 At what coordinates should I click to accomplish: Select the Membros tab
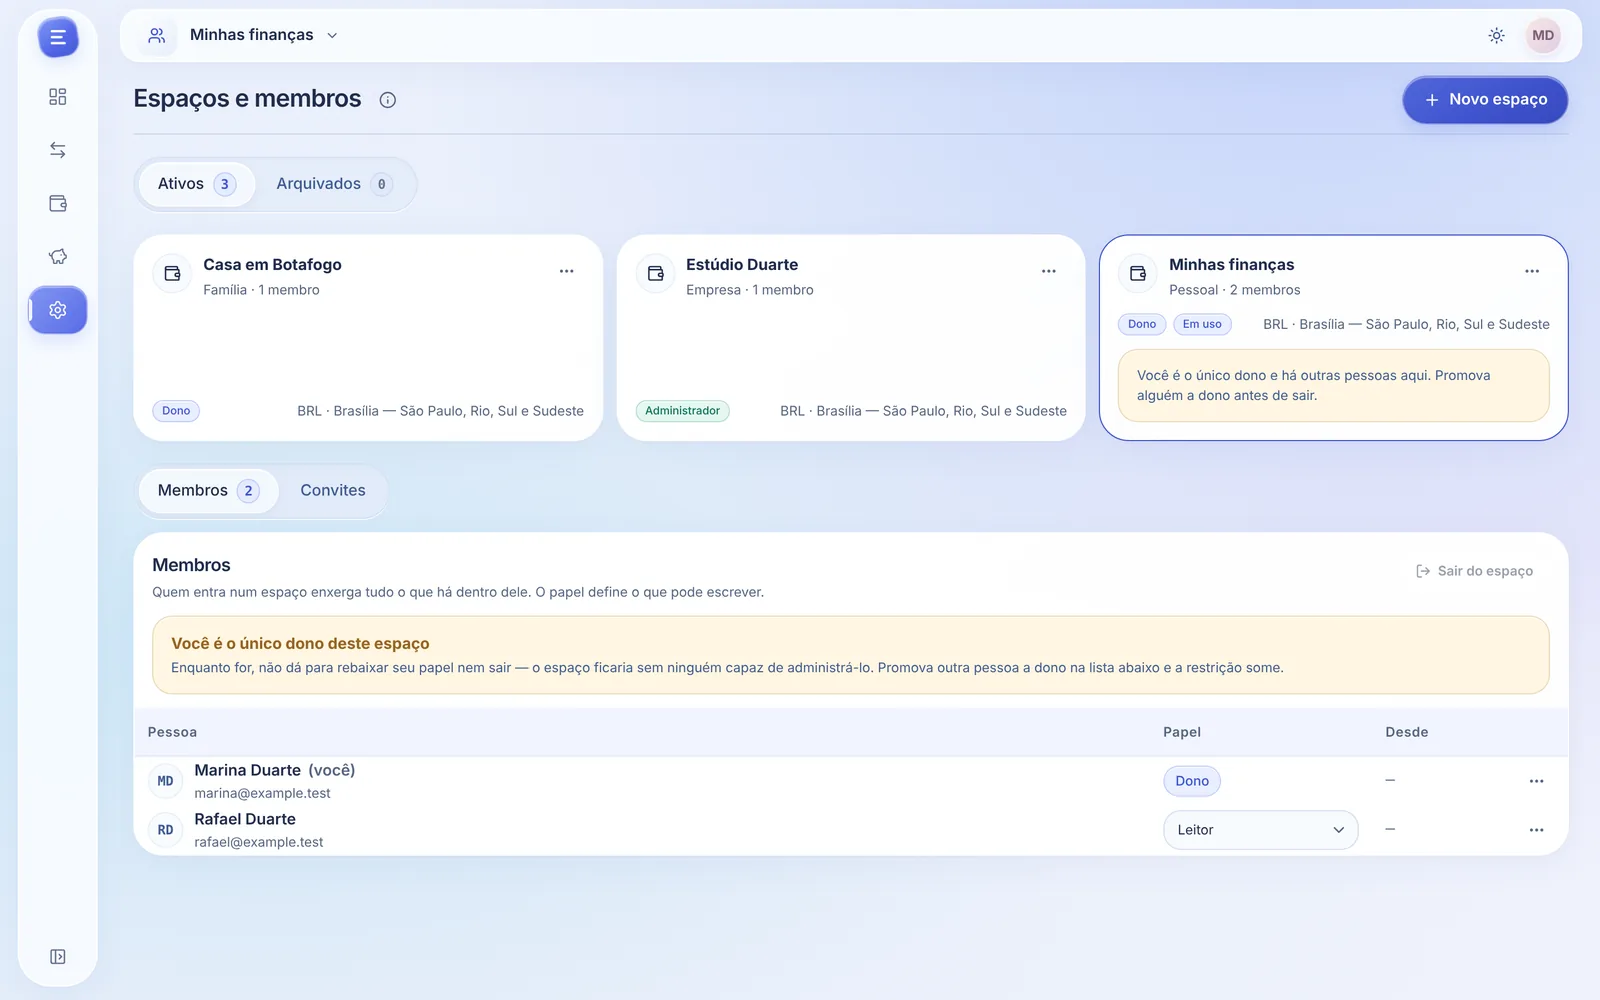208,491
